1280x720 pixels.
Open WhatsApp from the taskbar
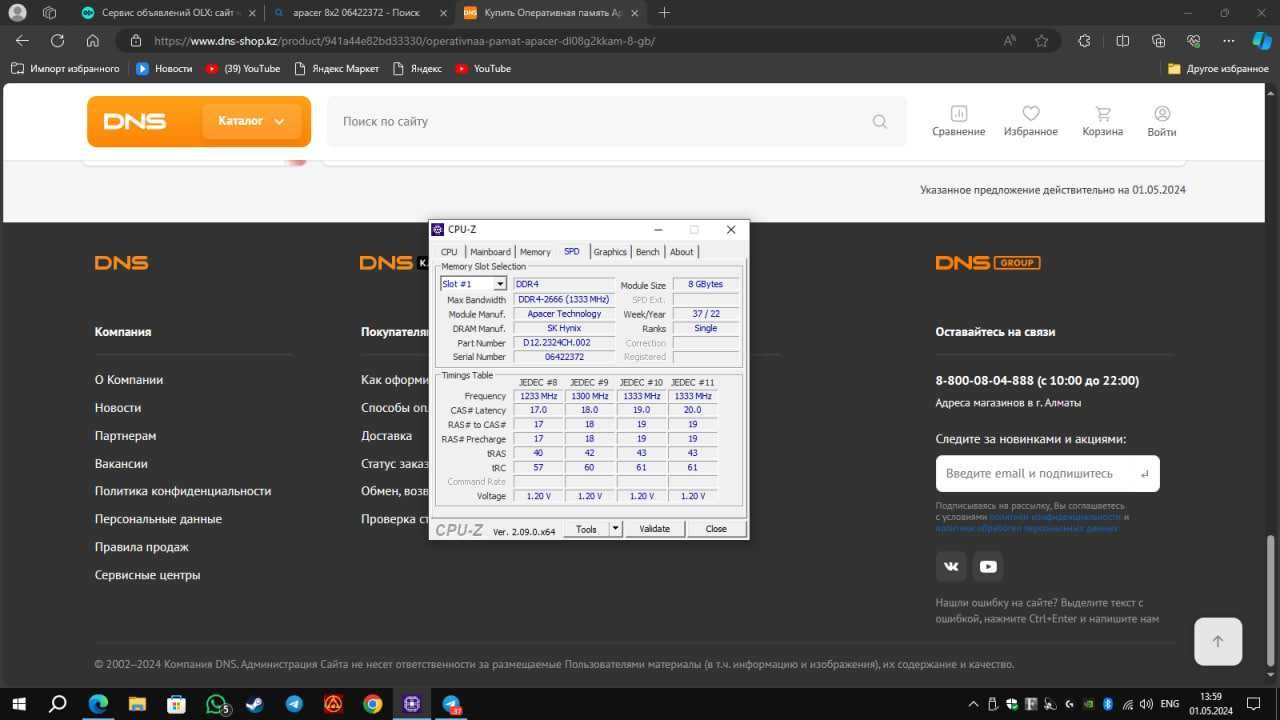[x=217, y=704]
